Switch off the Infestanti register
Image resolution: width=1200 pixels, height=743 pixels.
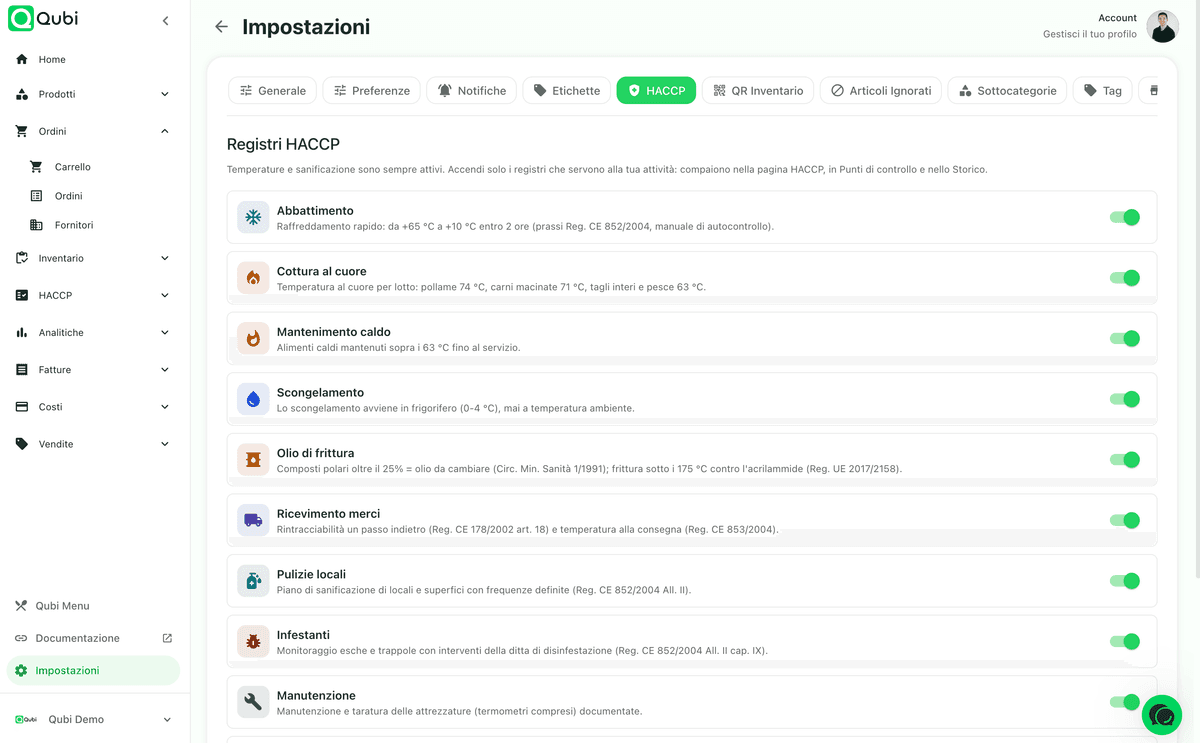point(1125,642)
